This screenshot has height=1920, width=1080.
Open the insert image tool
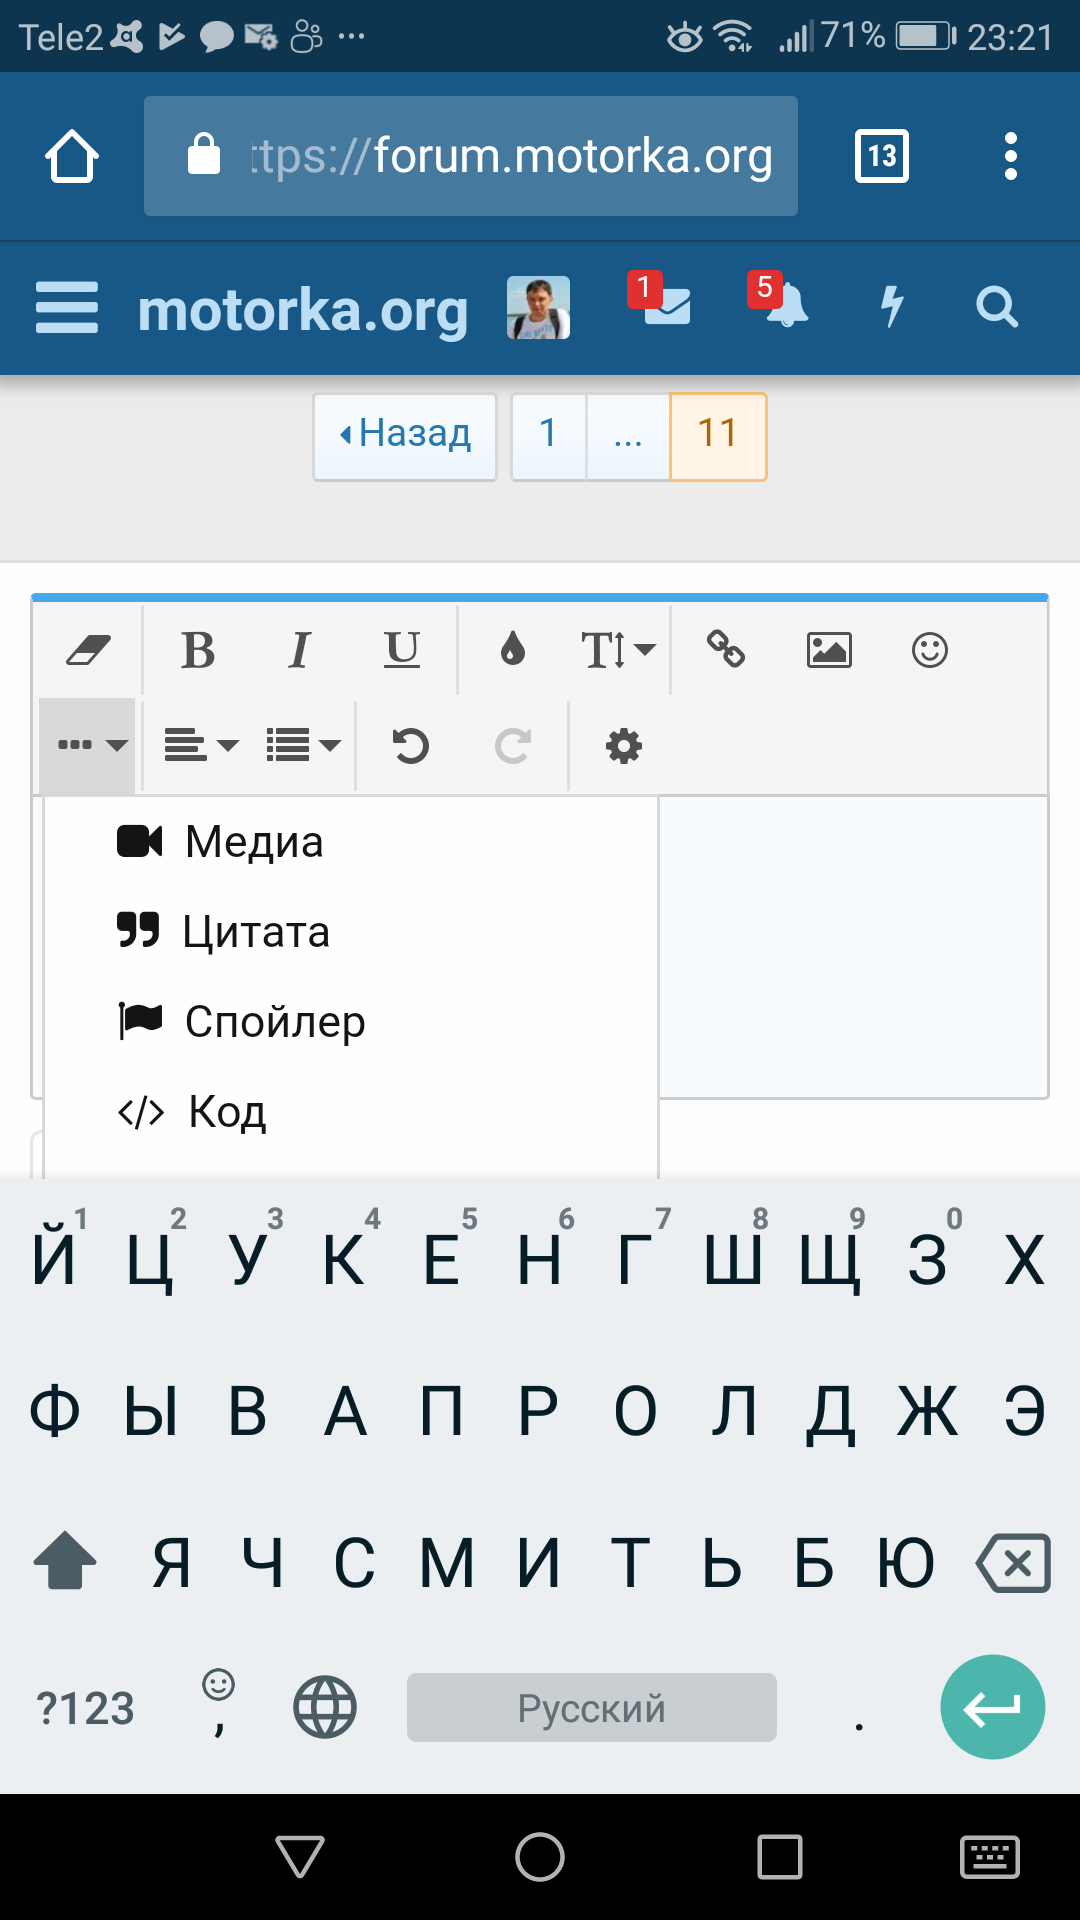coord(829,650)
